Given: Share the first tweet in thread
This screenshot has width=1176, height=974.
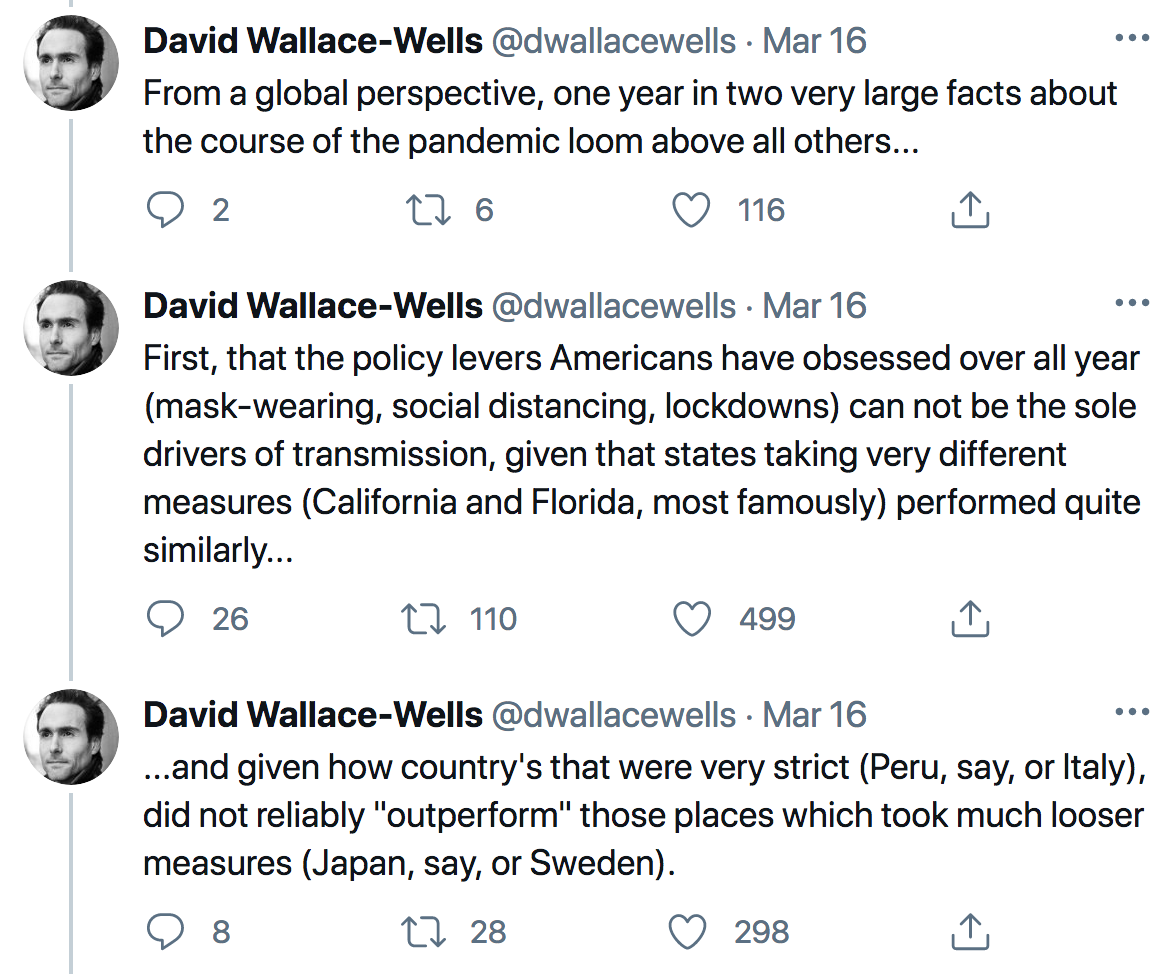Looking at the screenshot, I should click(x=968, y=210).
